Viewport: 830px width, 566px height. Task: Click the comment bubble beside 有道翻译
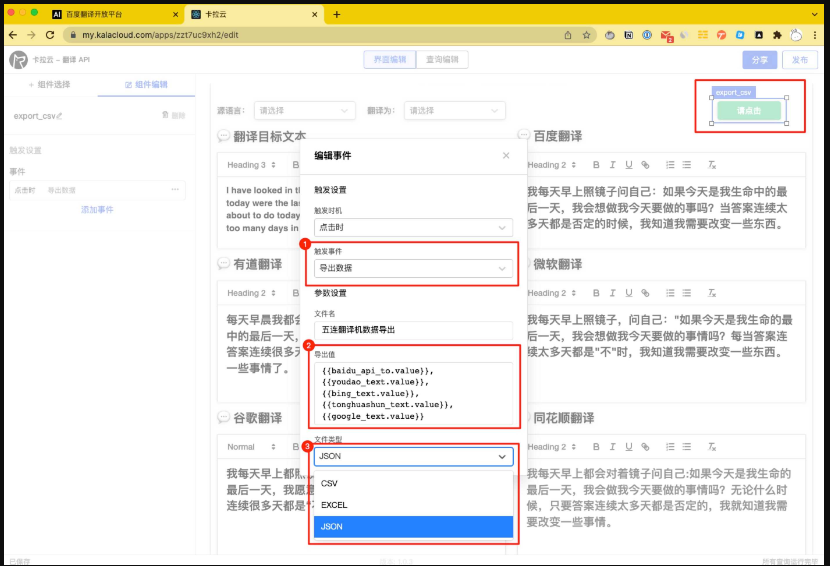click(223, 264)
